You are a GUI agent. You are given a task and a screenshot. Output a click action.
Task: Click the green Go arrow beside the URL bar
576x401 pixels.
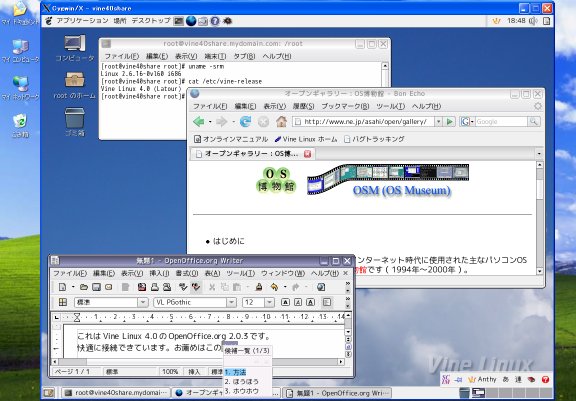coord(450,122)
